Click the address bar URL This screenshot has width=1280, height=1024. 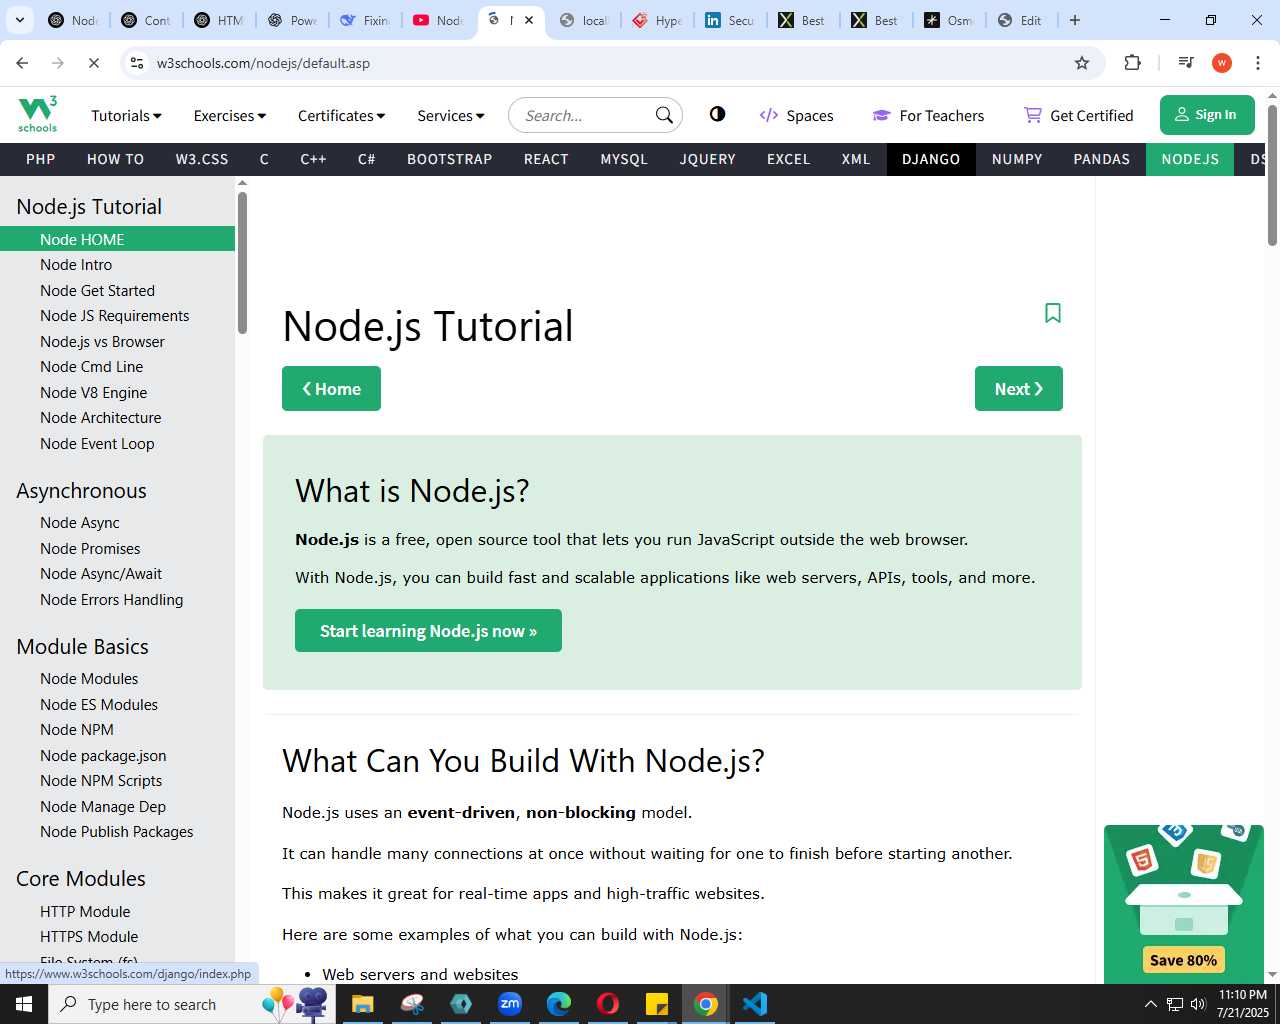click(263, 63)
